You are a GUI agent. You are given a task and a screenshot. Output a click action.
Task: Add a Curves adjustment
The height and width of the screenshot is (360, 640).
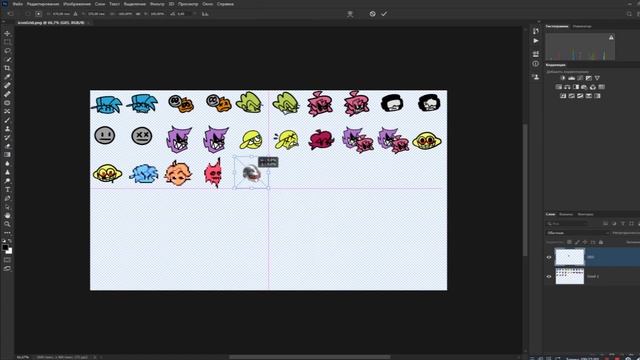click(x=580, y=78)
